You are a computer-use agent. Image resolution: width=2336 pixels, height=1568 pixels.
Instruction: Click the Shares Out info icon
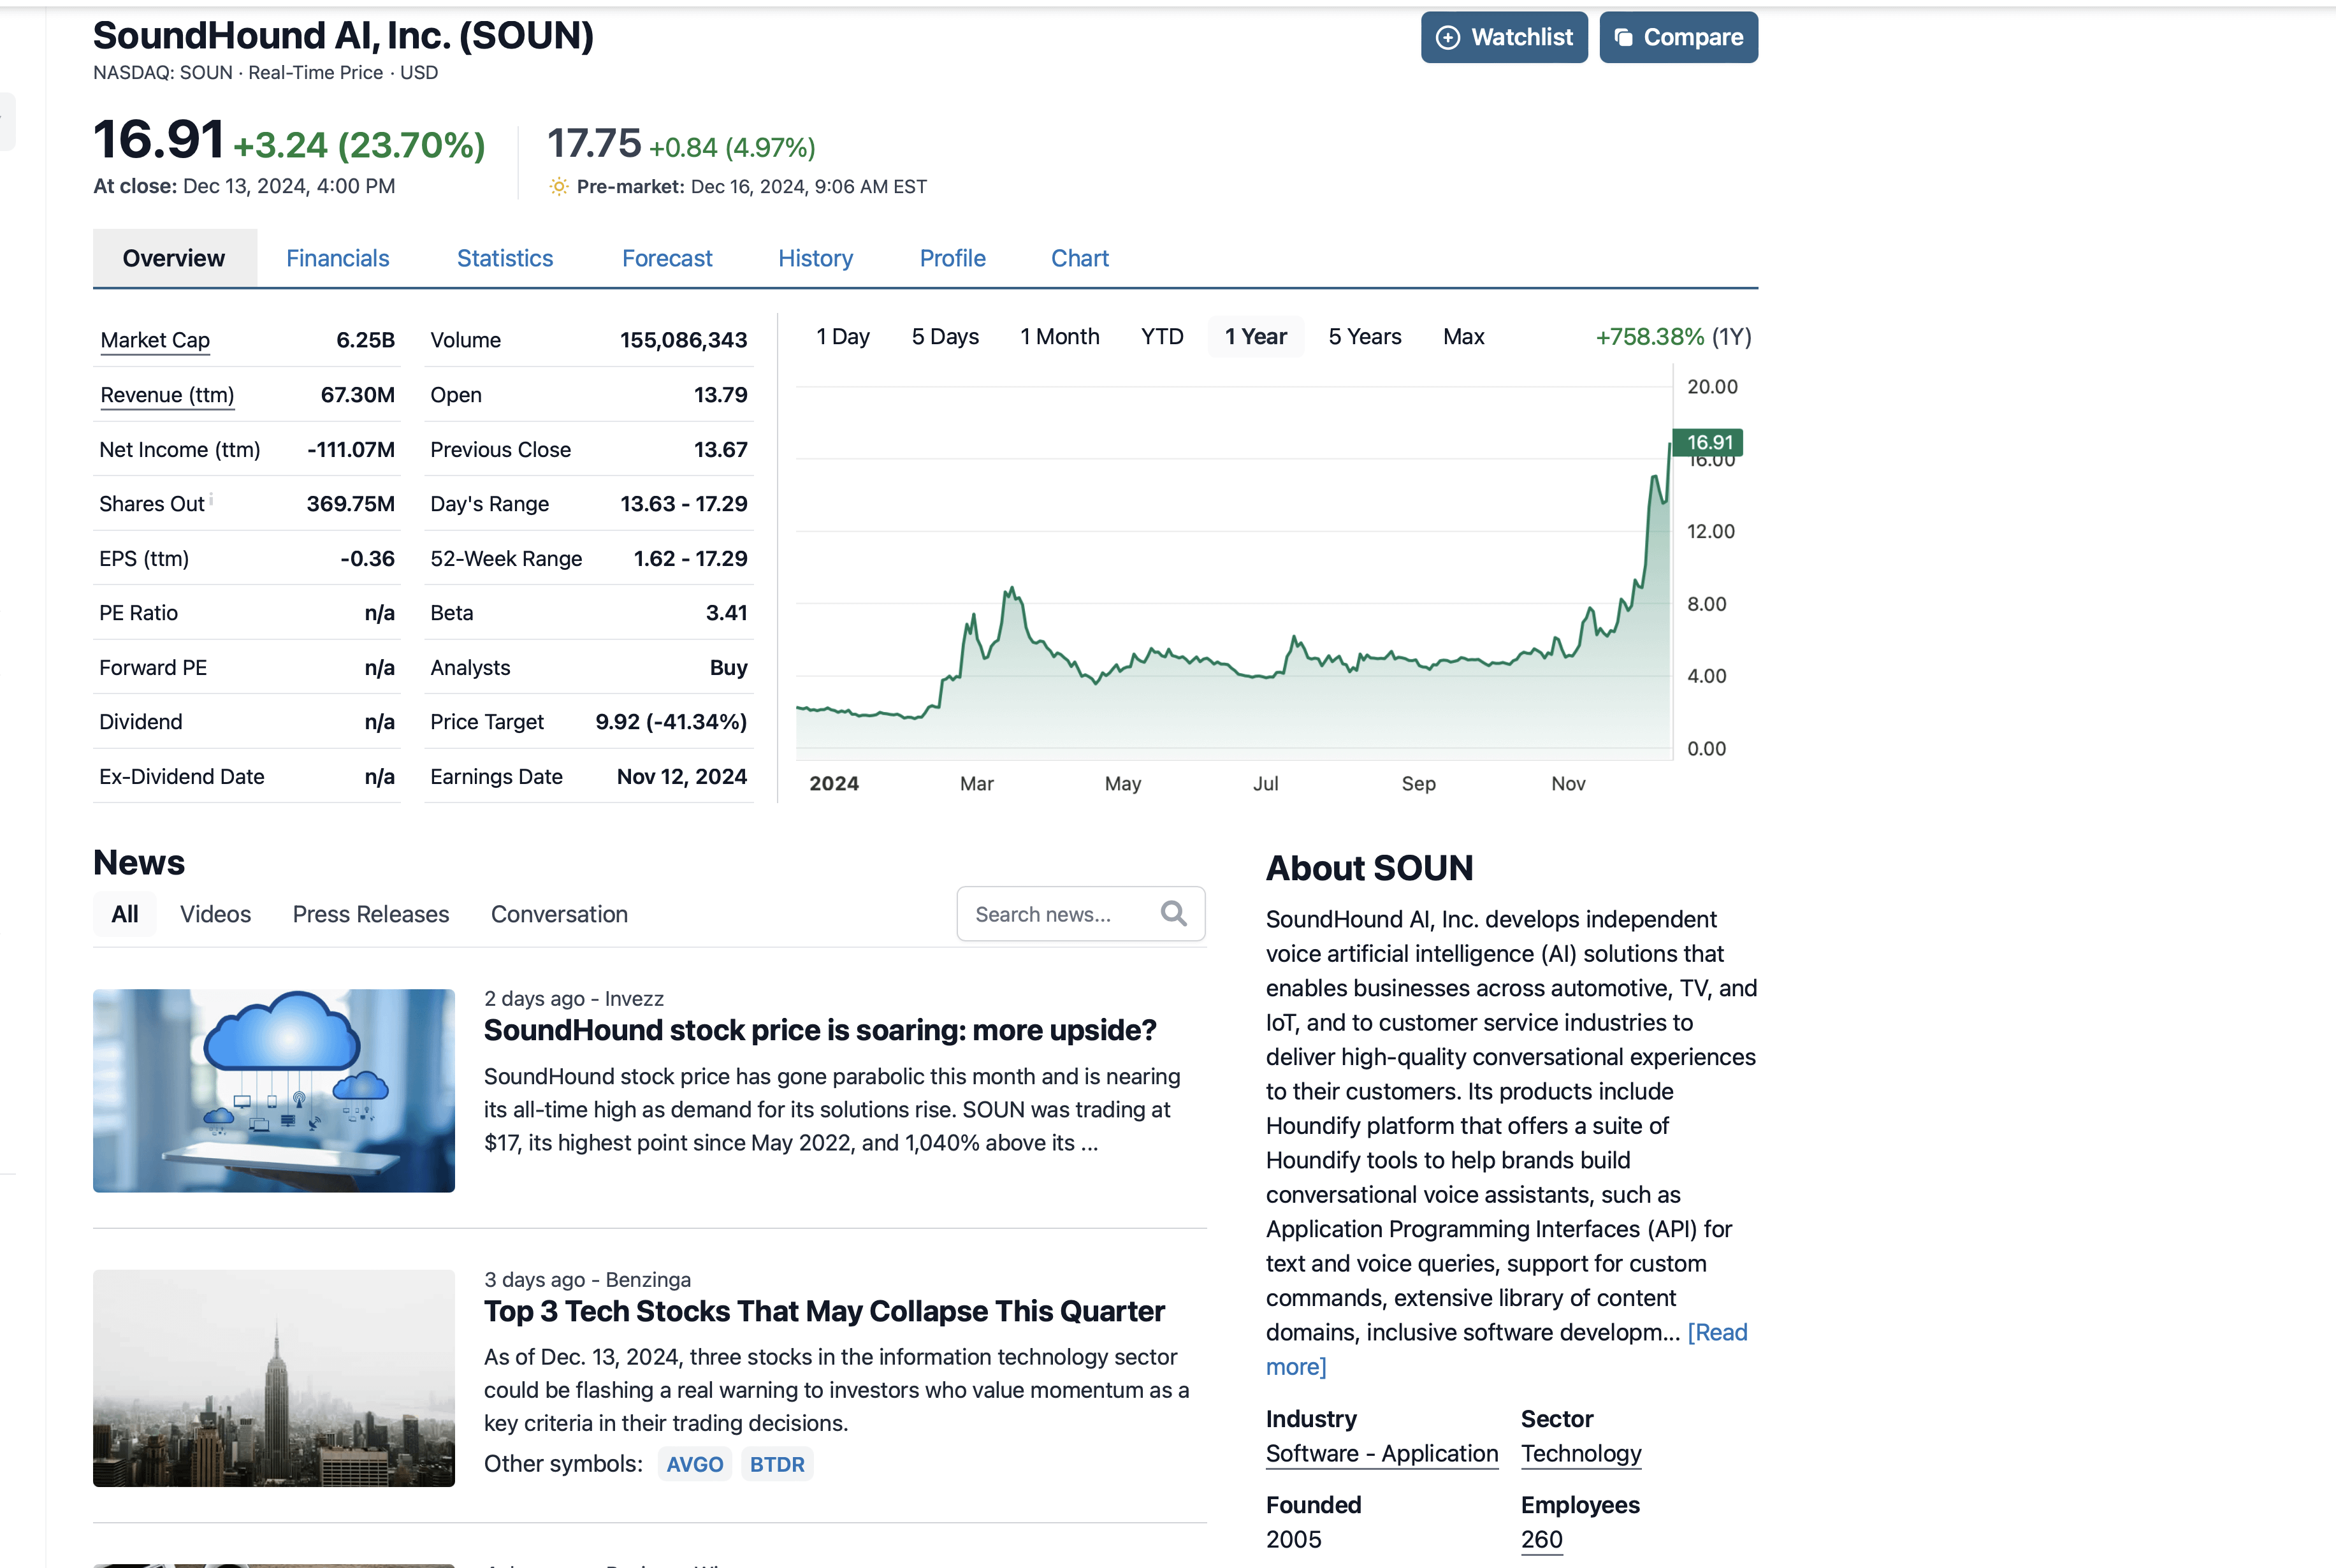[x=211, y=498]
